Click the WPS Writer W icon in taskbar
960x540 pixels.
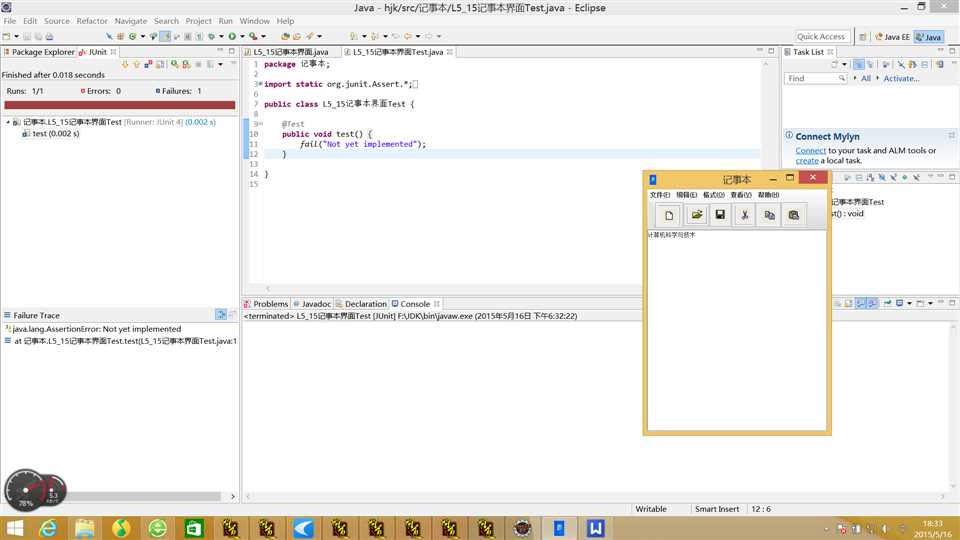coord(596,528)
